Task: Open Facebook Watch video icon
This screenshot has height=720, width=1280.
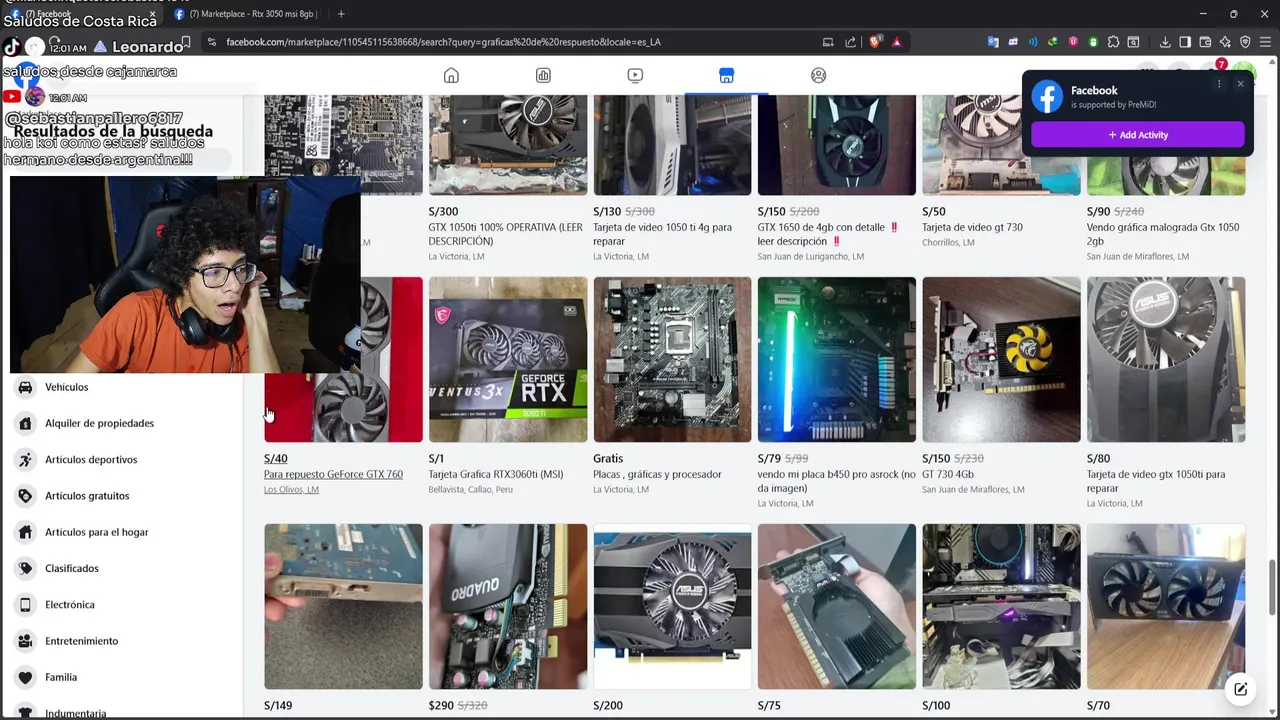Action: (x=635, y=76)
